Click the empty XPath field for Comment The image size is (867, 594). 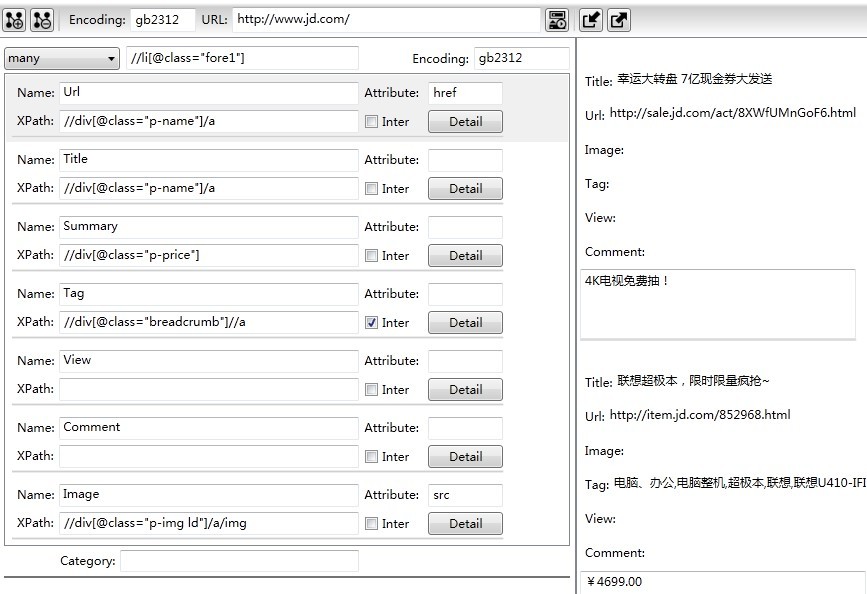point(208,456)
